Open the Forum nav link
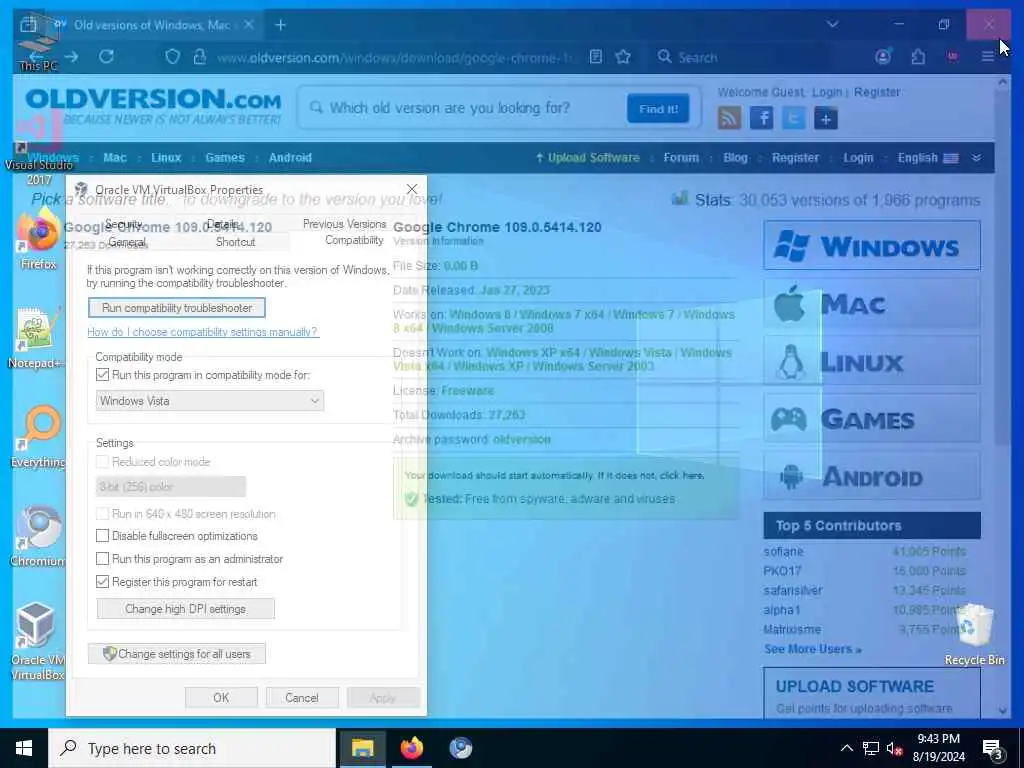The image size is (1024, 768). pyautogui.click(x=681, y=157)
